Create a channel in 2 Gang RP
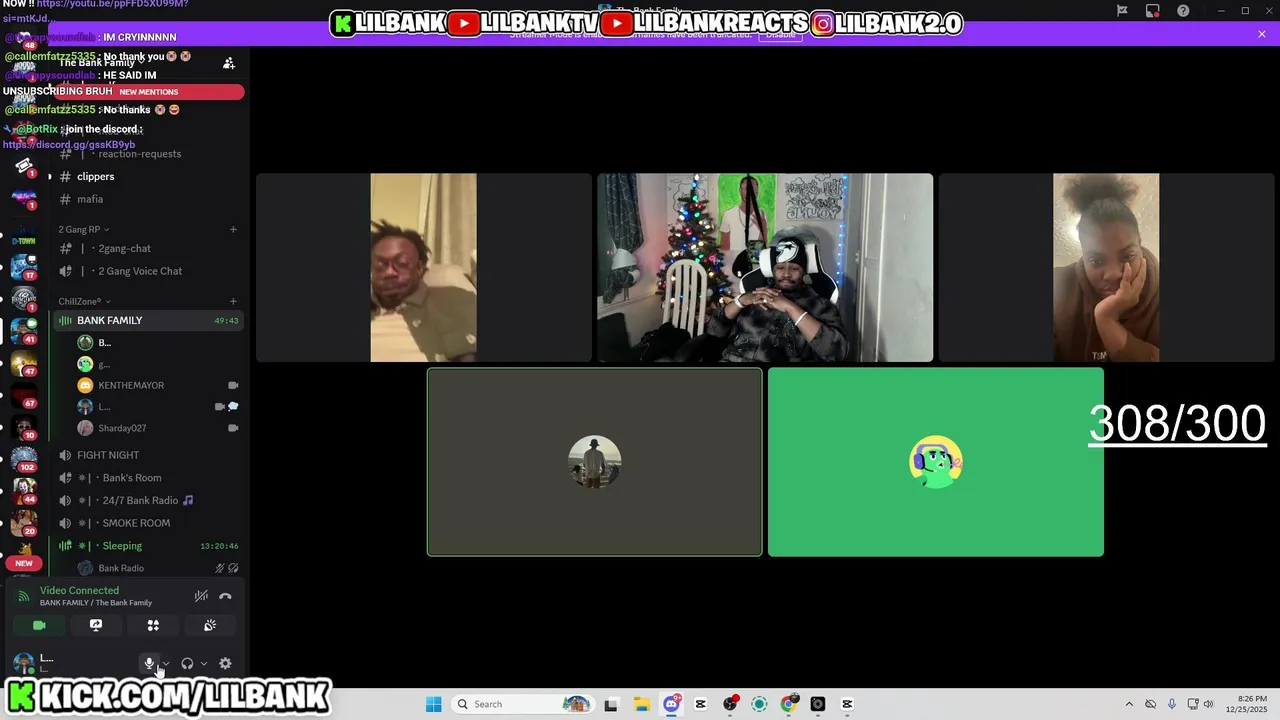 pos(233,229)
